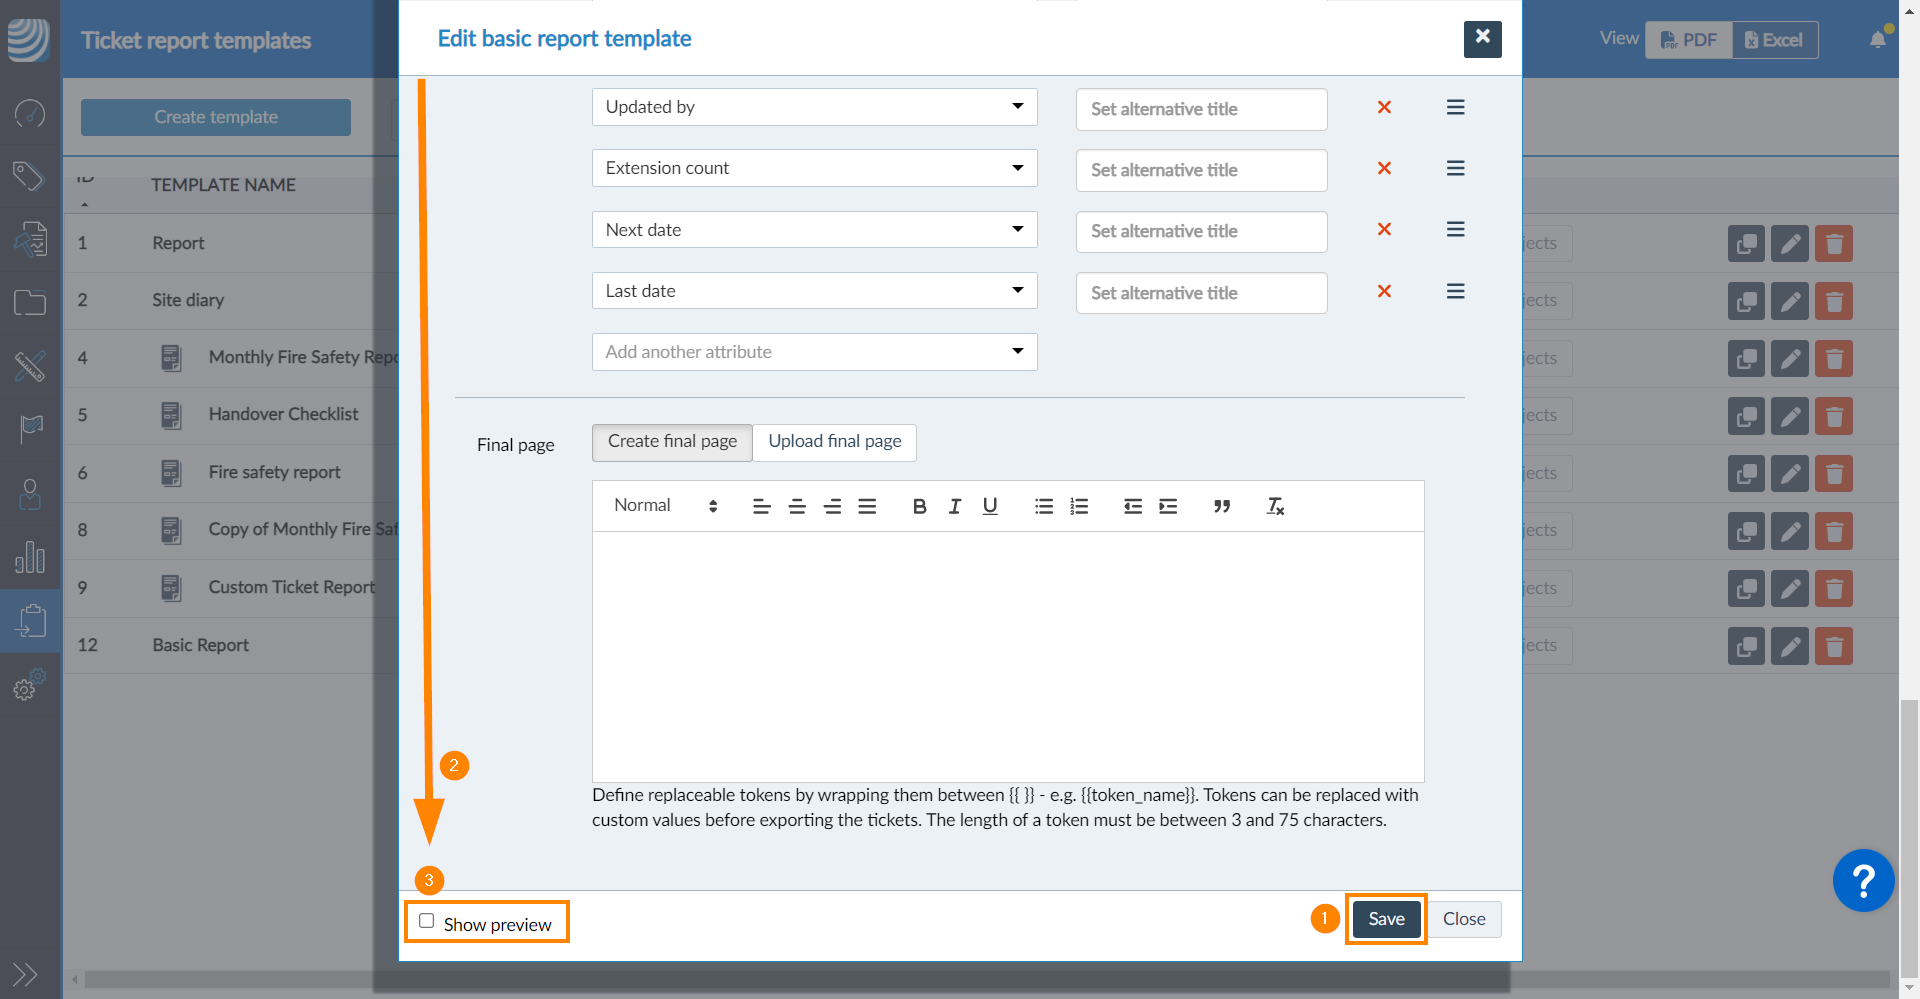Screen dimensions: 1920x999
Task: Remove the Updated by attribute
Action: (x=1384, y=107)
